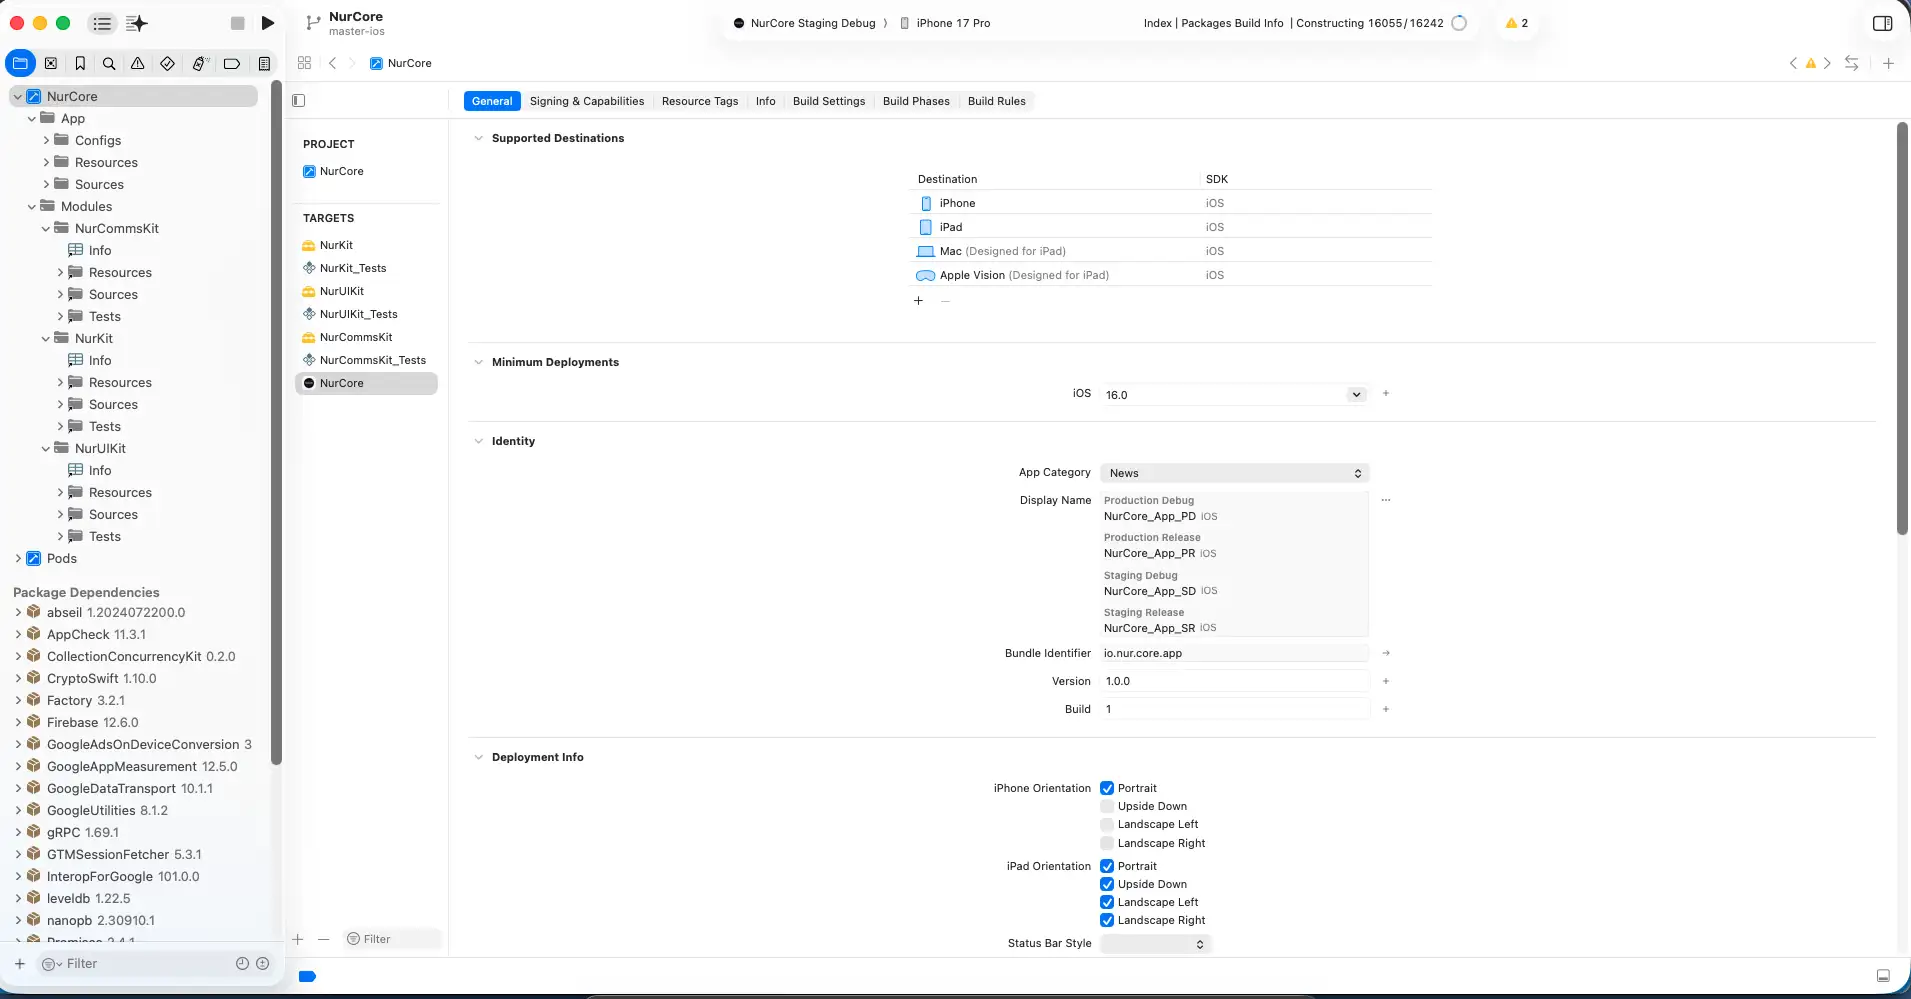Disable iPad Landscape Right orientation

(x=1107, y=920)
